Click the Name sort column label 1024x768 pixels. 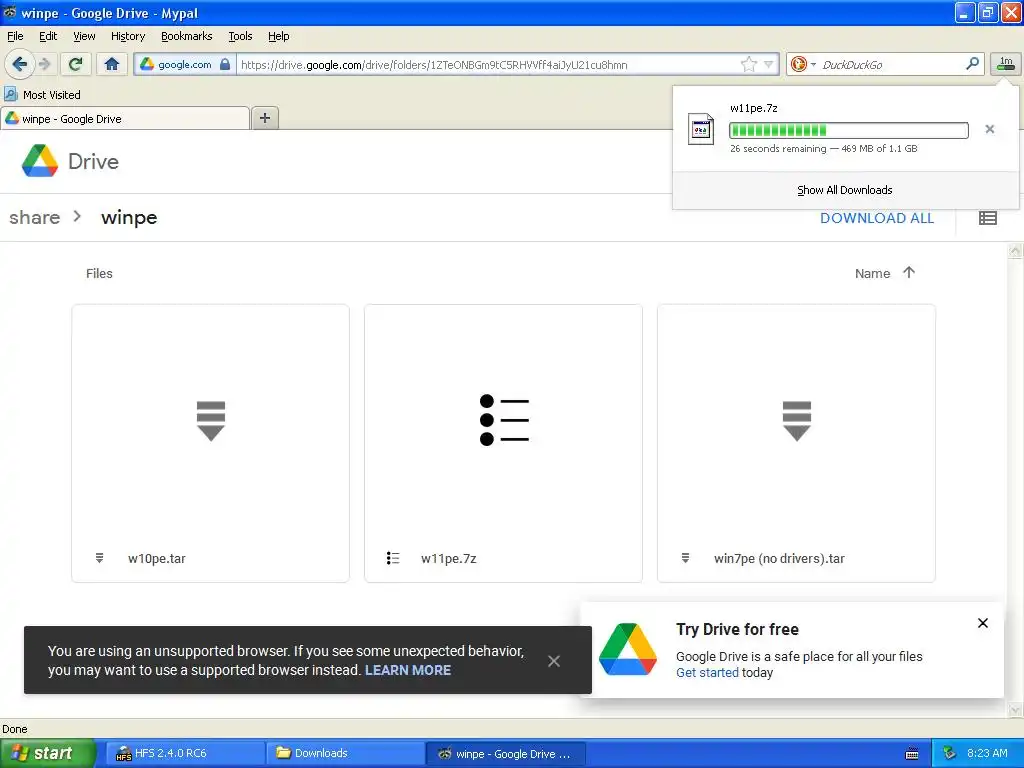[x=872, y=274]
